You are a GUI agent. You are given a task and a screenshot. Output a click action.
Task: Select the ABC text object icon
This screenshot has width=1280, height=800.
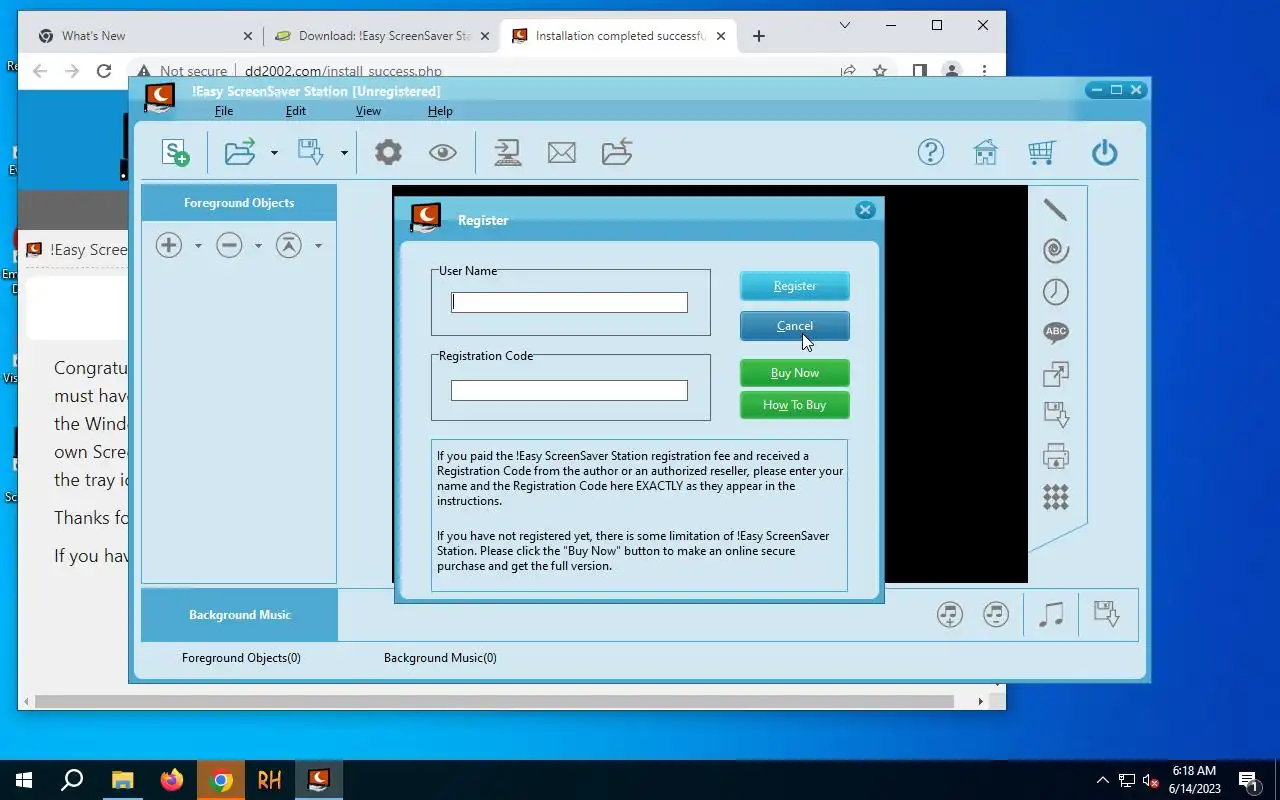[1056, 333]
